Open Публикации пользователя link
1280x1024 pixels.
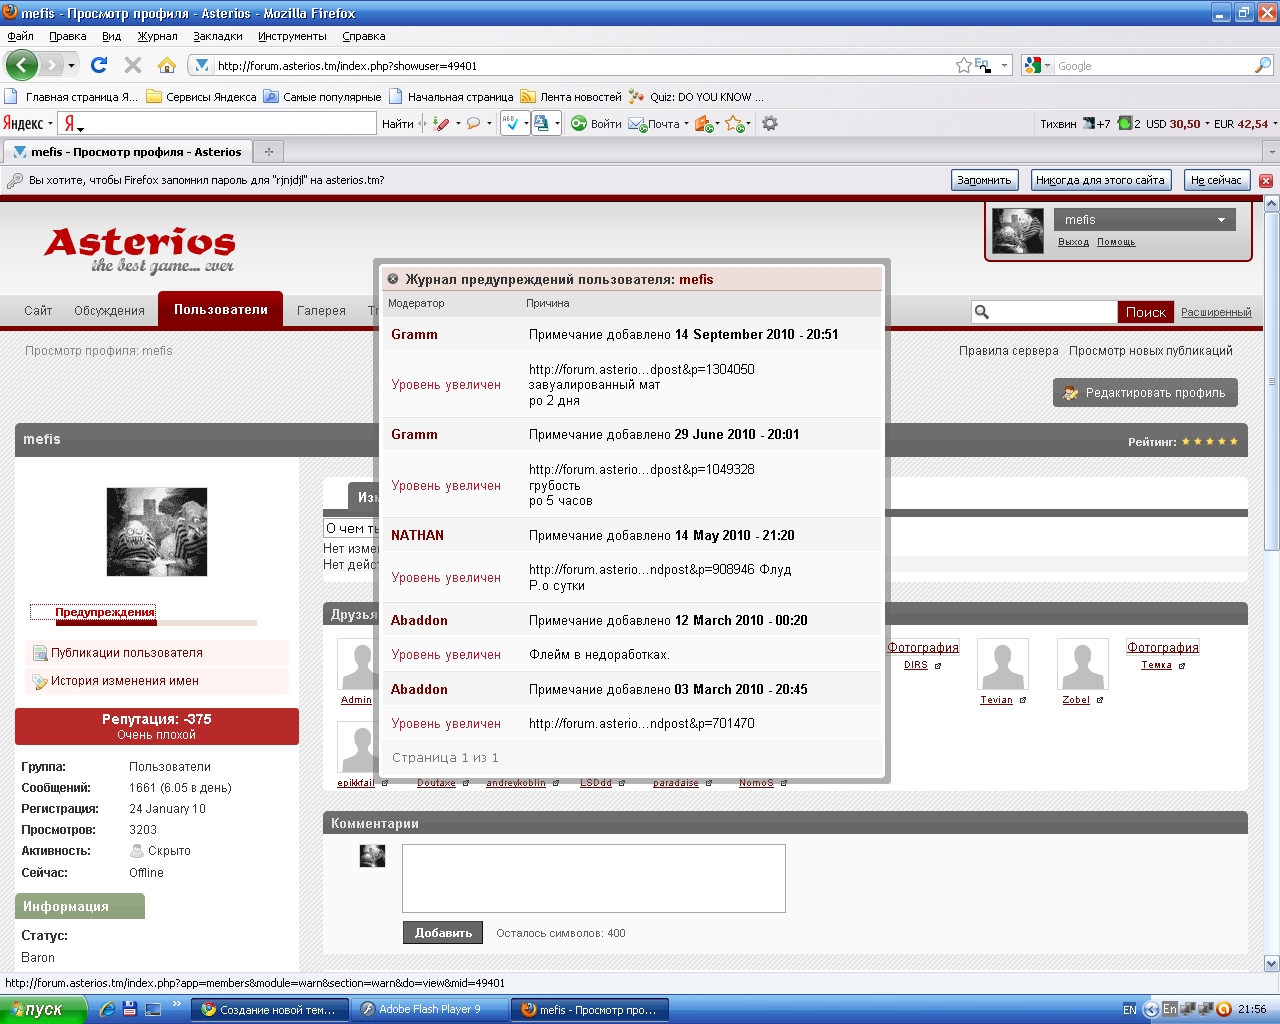(x=127, y=653)
